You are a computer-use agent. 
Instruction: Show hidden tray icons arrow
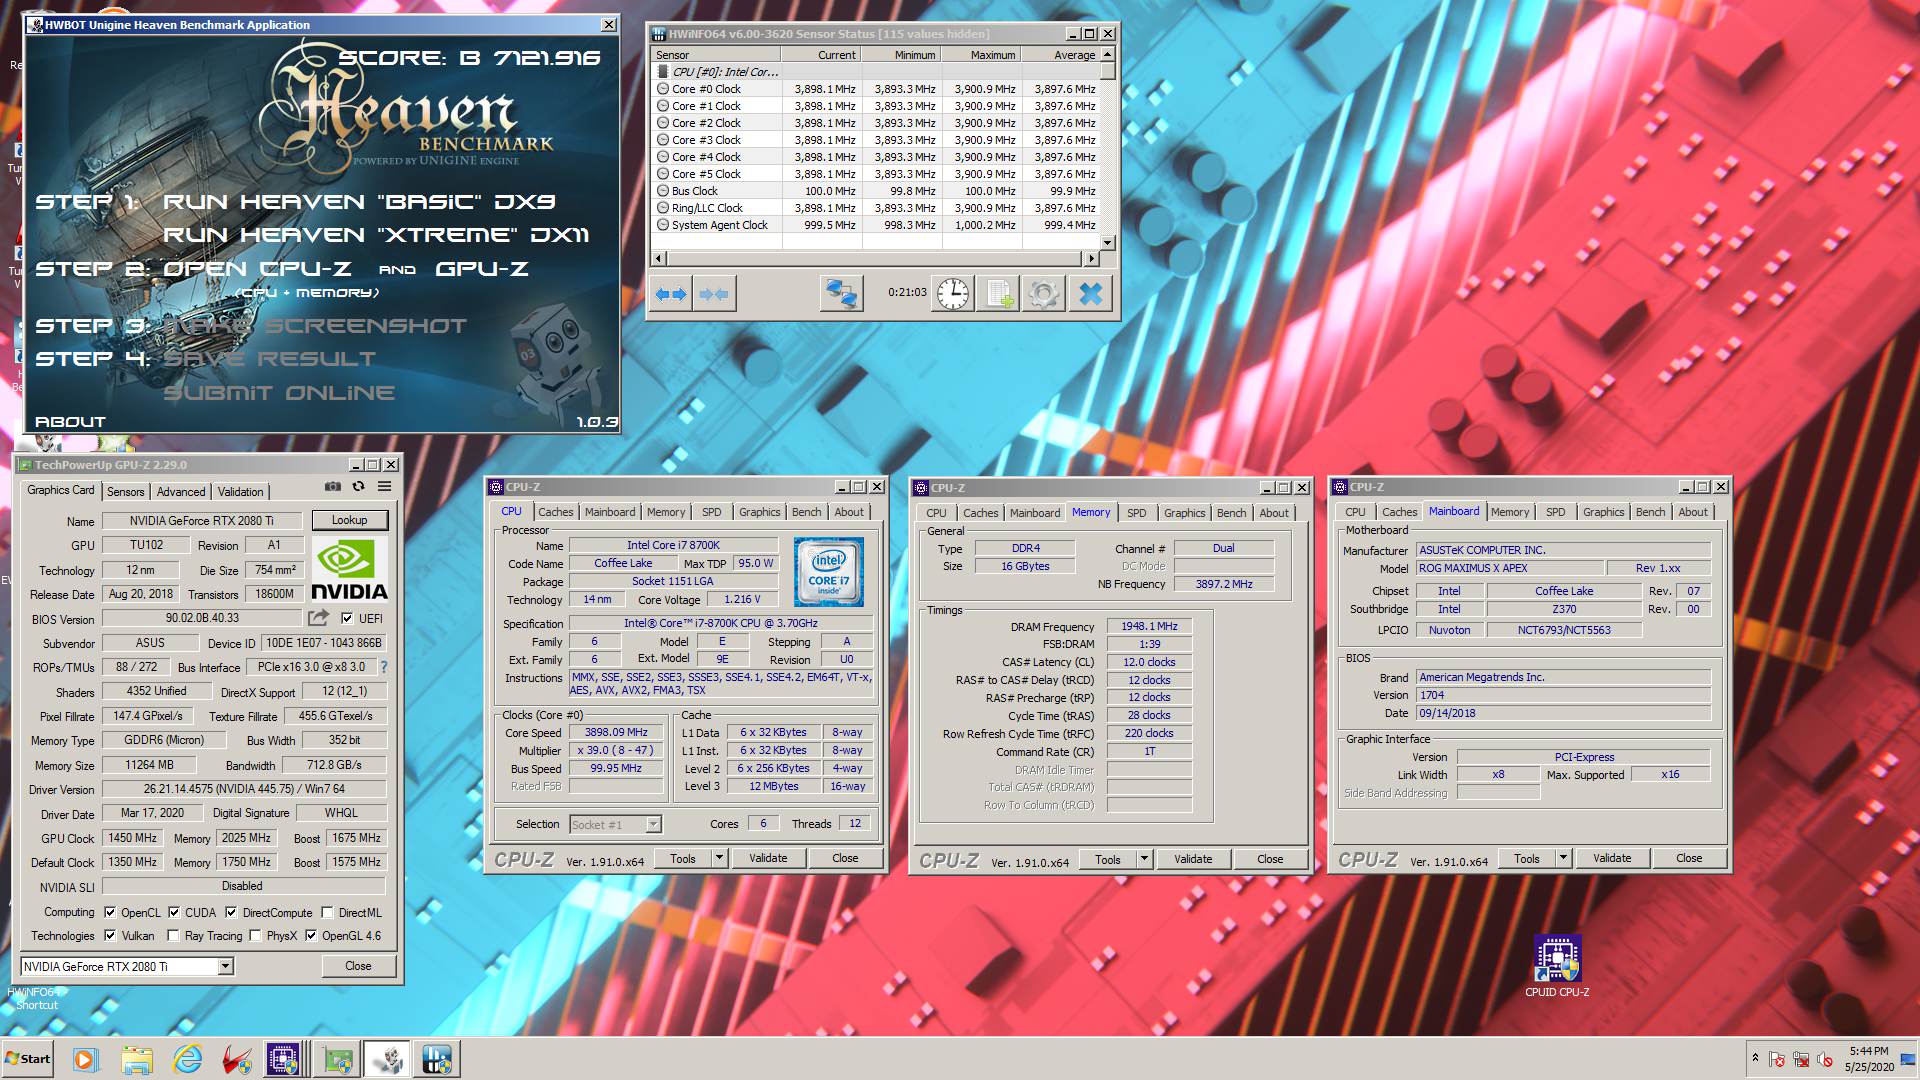click(1755, 1058)
